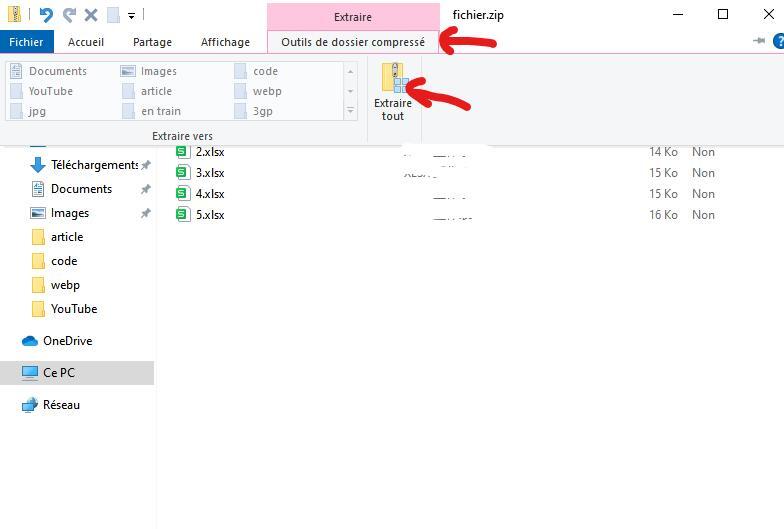
Task: Open the blue help question mark icon
Action: [778, 41]
